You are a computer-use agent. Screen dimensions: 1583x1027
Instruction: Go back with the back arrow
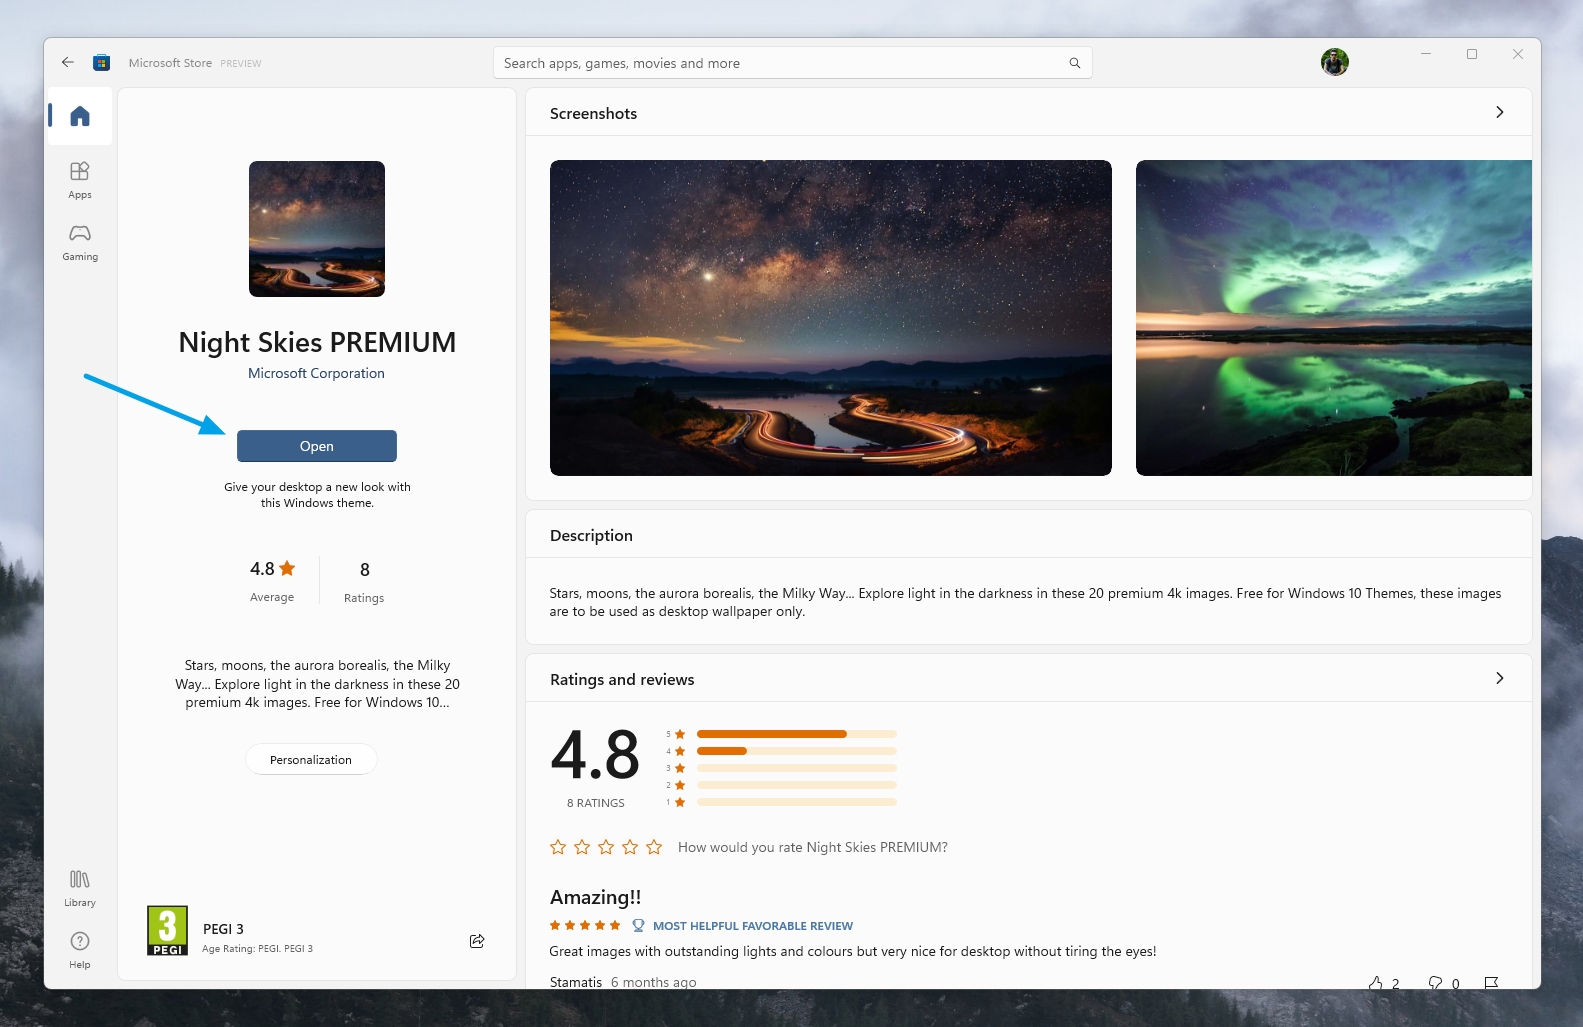(x=68, y=62)
